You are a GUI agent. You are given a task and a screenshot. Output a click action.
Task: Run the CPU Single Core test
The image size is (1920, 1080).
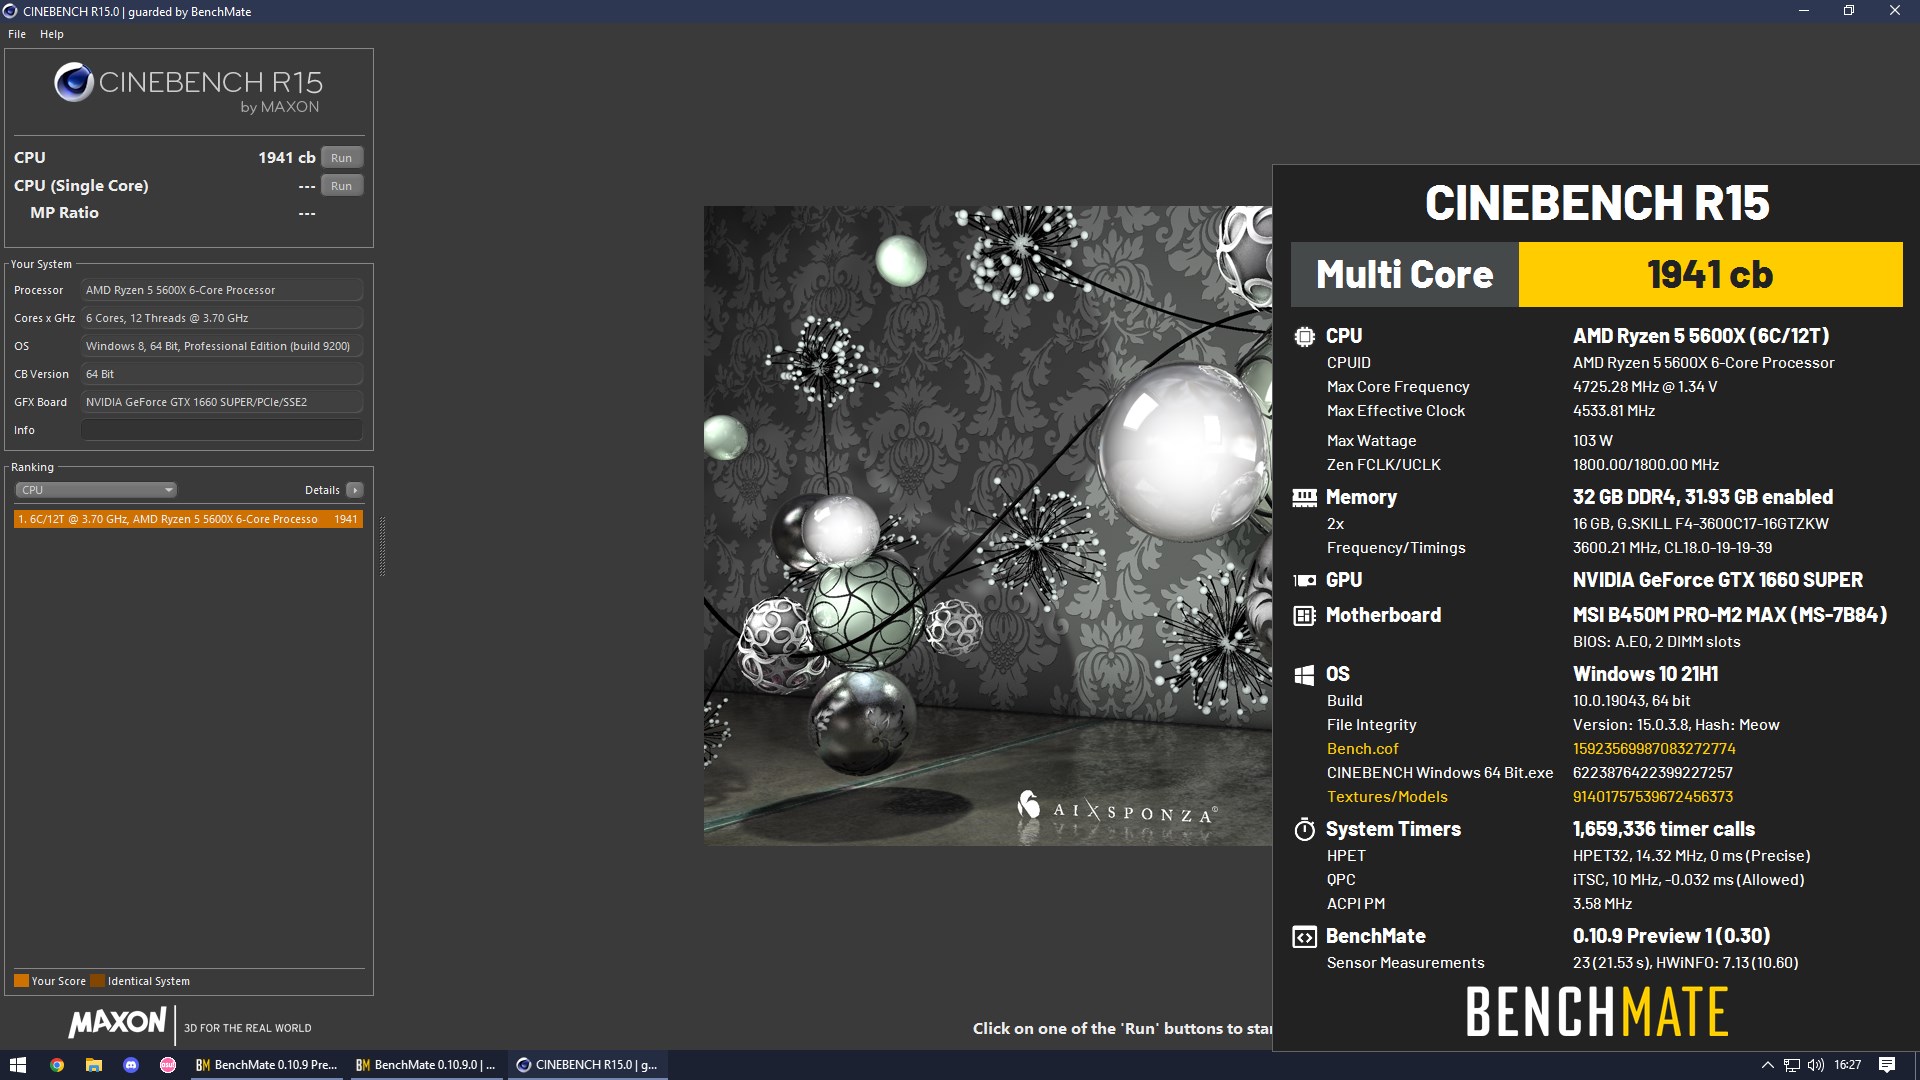[x=342, y=186]
